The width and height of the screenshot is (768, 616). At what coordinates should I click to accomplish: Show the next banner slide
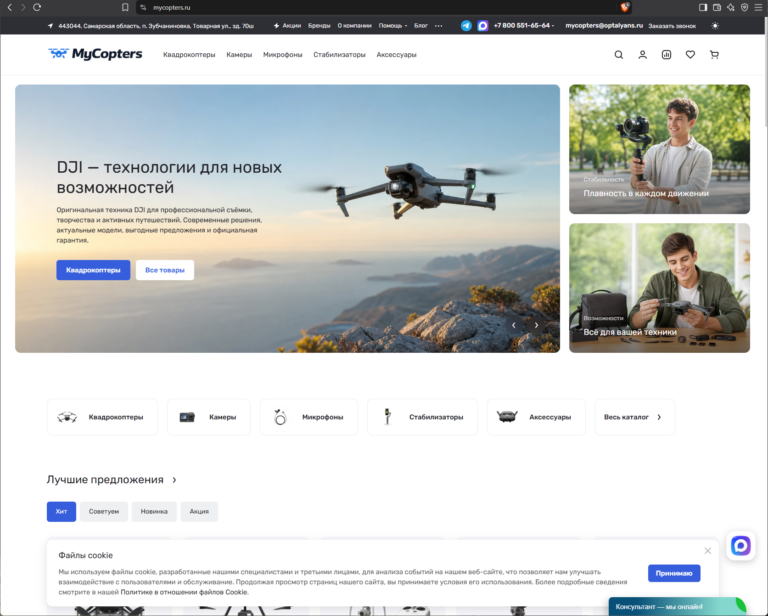click(x=536, y=325)
